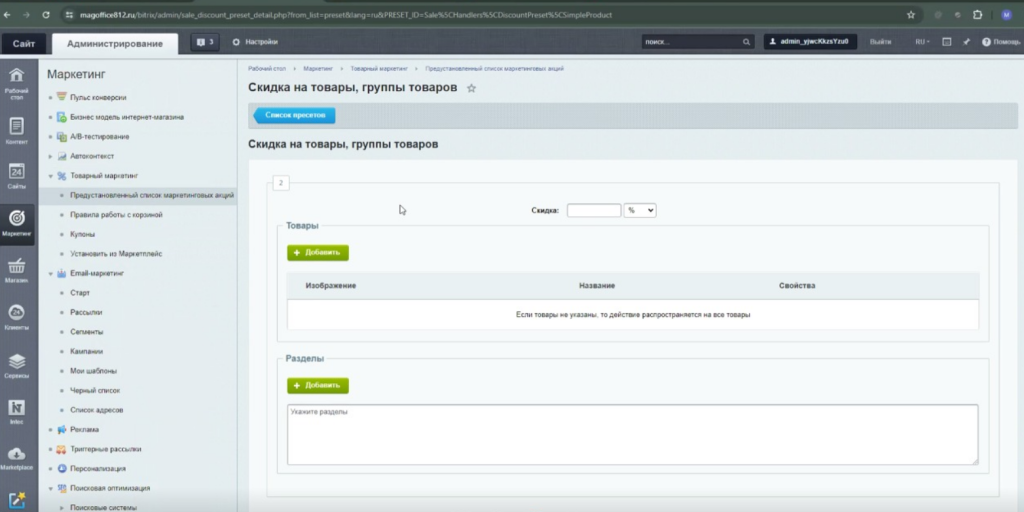Switch to the Сайт tab
Screen dimensions: 1024x512
[x=23, y=43]
